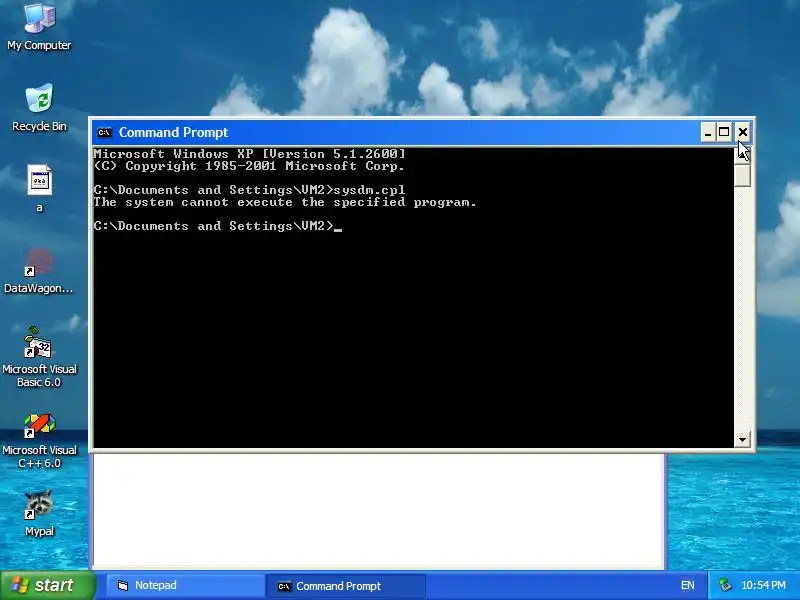Click the Start button
The image size is (800, 600).
[x=48, y=585]
